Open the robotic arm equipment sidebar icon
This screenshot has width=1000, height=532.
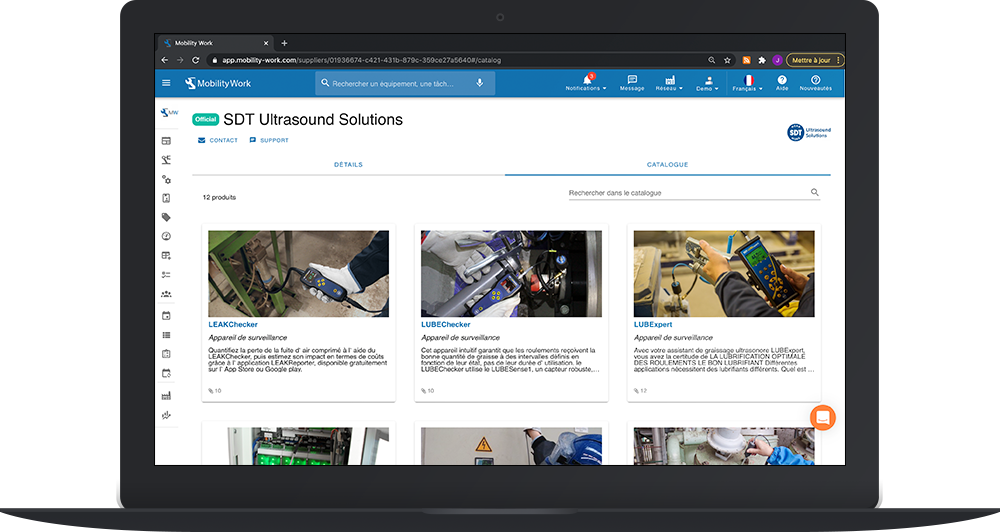[x=166, y=160]
